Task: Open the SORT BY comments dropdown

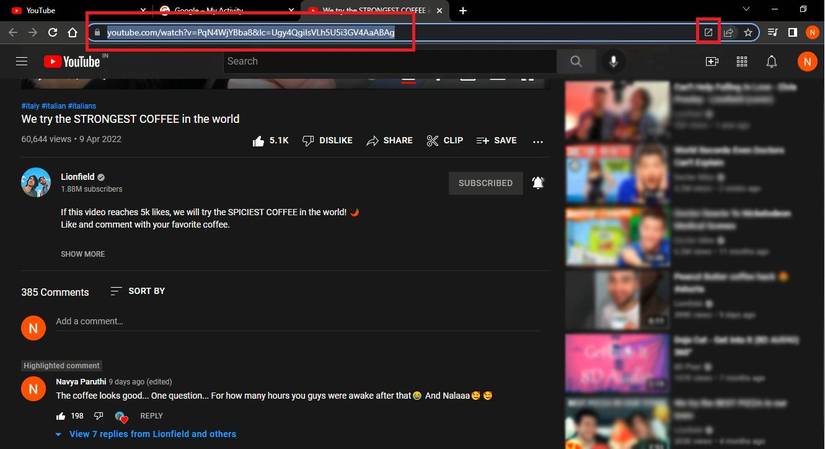Action: pyautogui.click(x=137, y=291)
